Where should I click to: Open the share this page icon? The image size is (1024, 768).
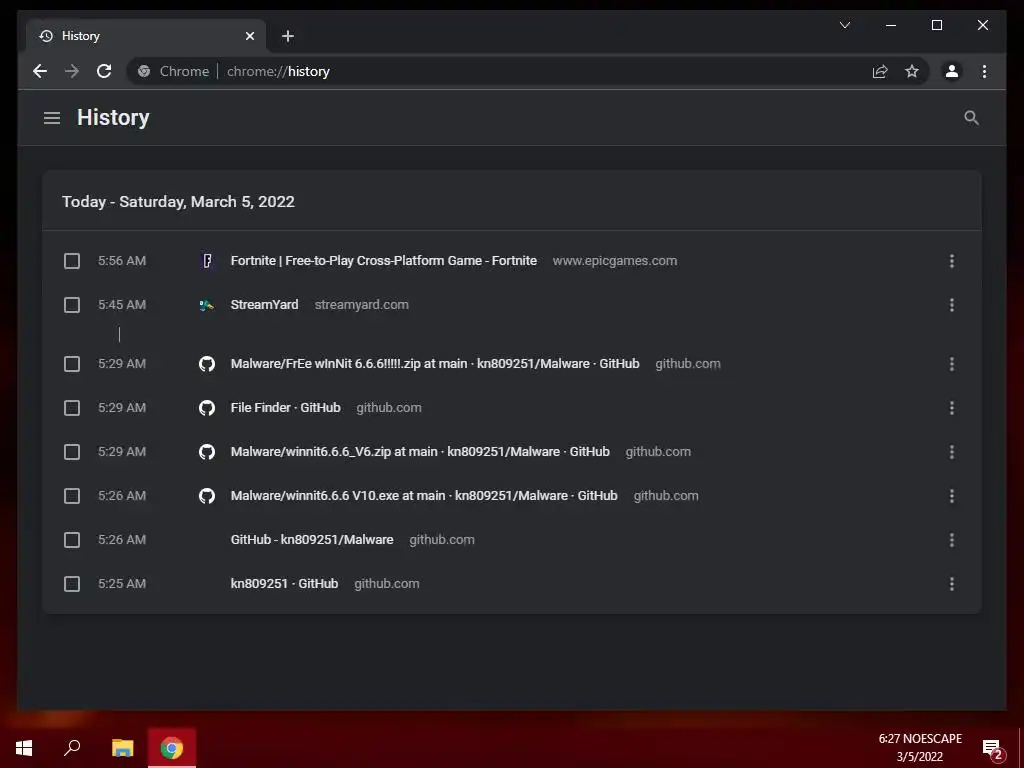tap(880, 71)
